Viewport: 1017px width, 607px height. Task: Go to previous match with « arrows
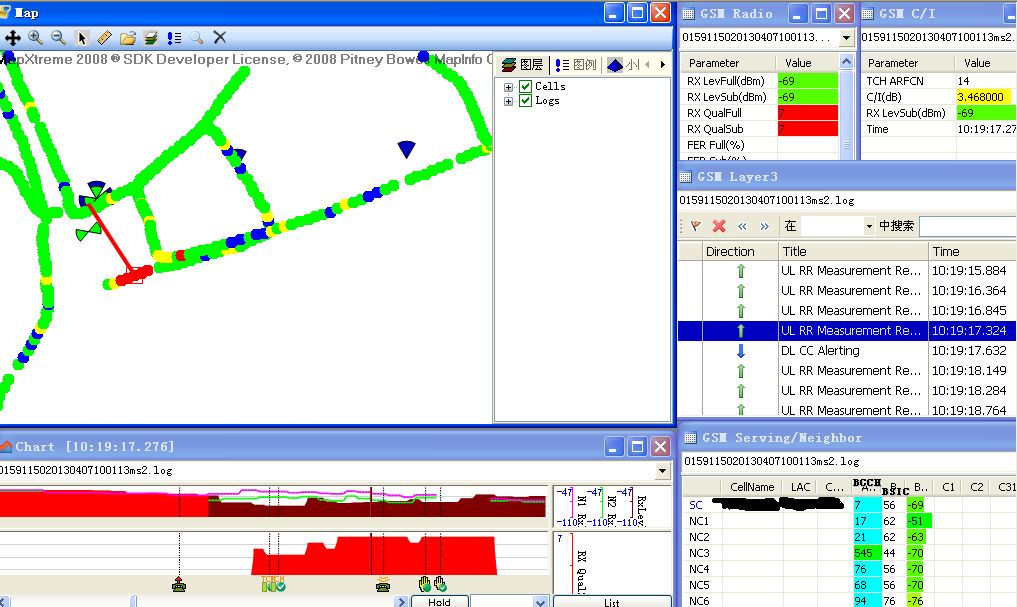tap(742, 226)
